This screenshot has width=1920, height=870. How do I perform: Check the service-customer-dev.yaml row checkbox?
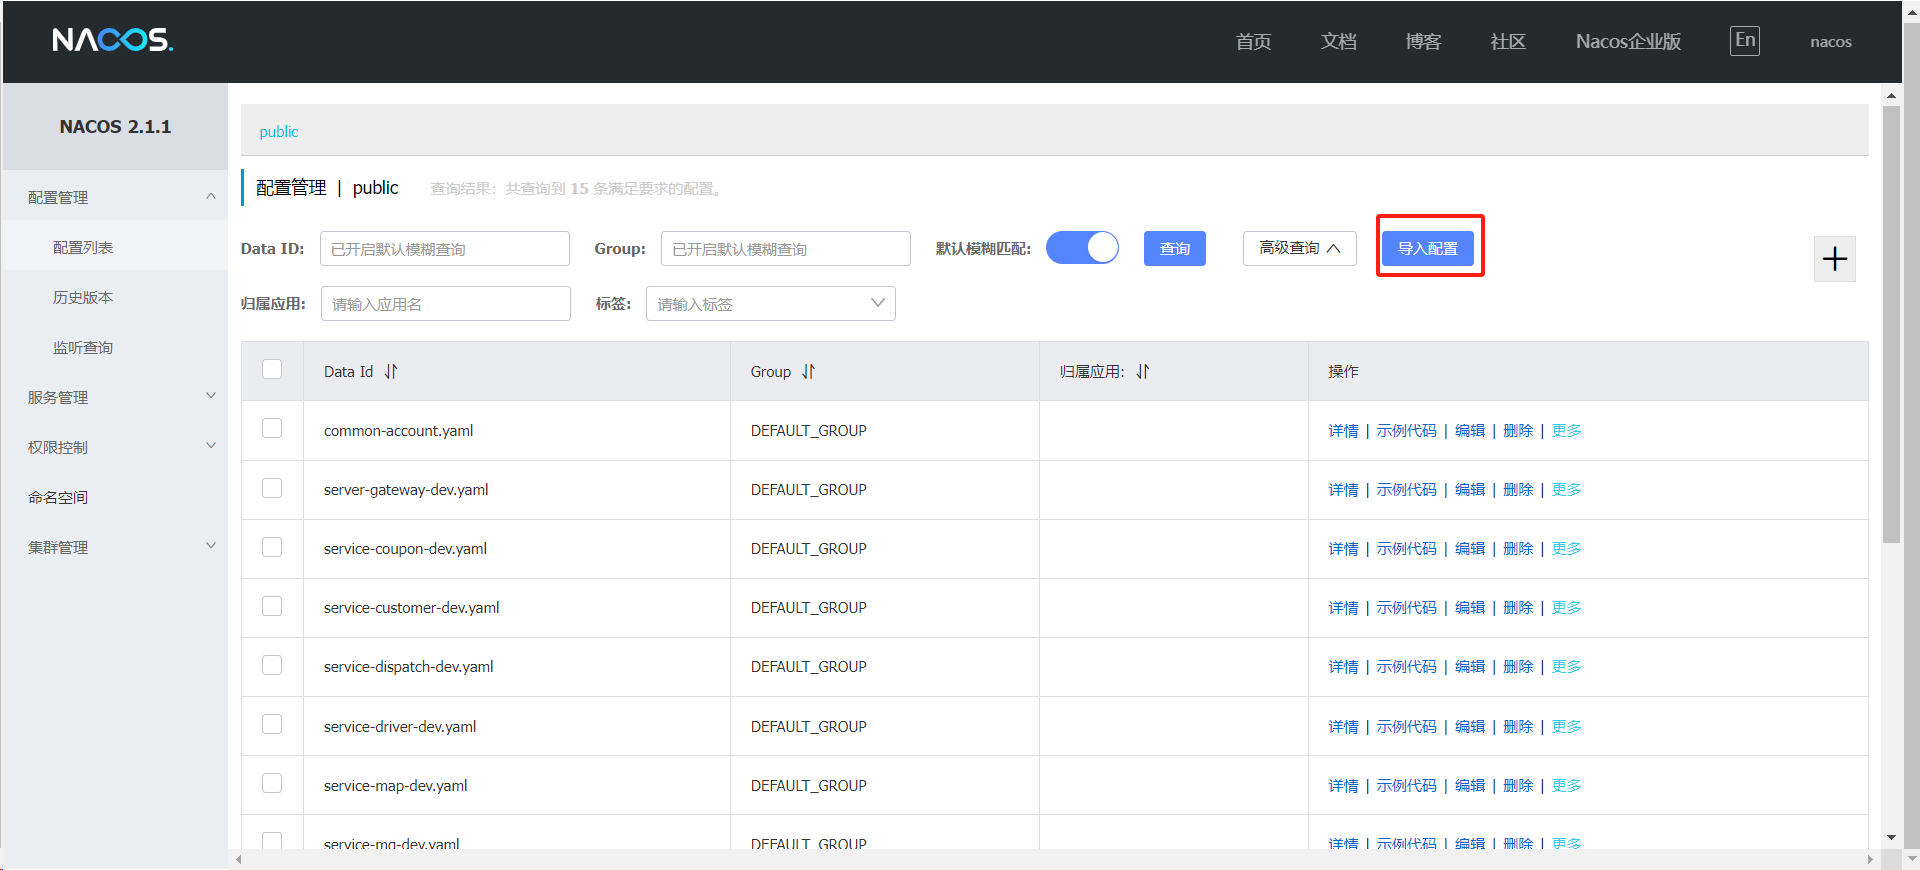click(x=272, y=605)
